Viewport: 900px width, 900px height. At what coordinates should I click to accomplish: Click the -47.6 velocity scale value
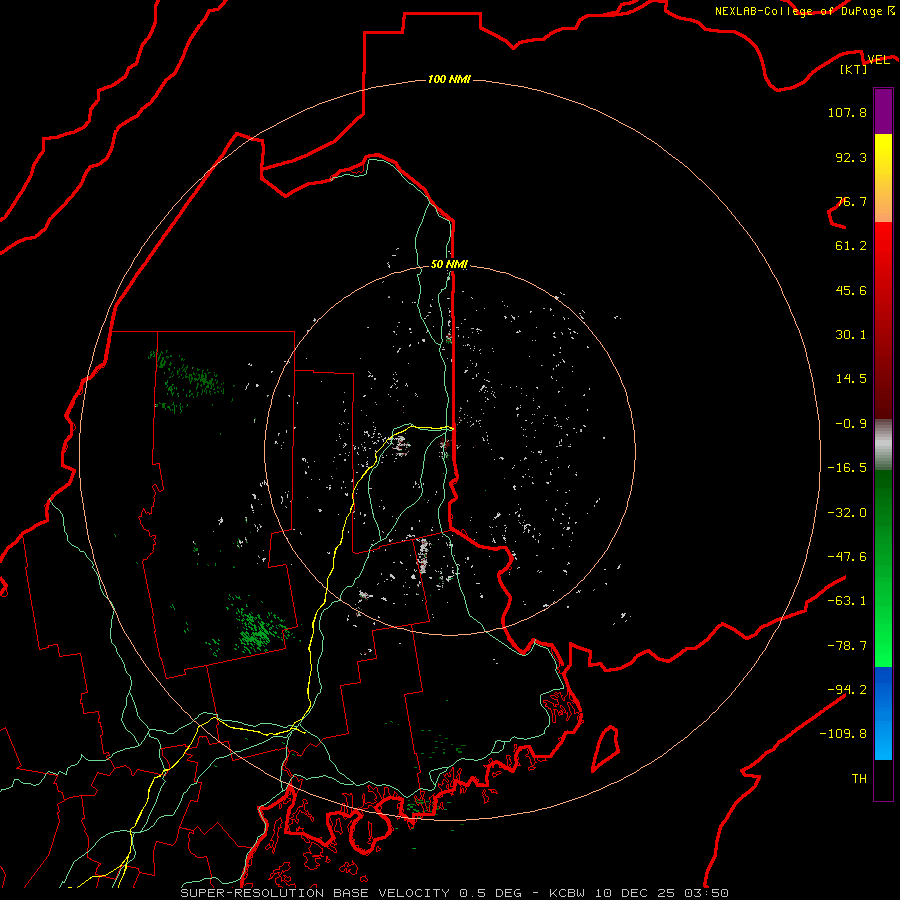click(x=847, y=557)
